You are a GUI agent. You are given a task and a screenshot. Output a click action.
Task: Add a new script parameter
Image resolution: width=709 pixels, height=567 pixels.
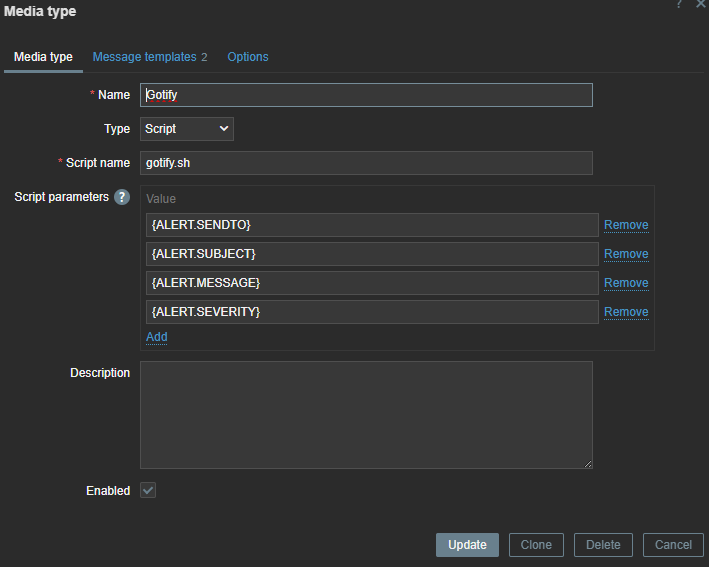[157, 337]
